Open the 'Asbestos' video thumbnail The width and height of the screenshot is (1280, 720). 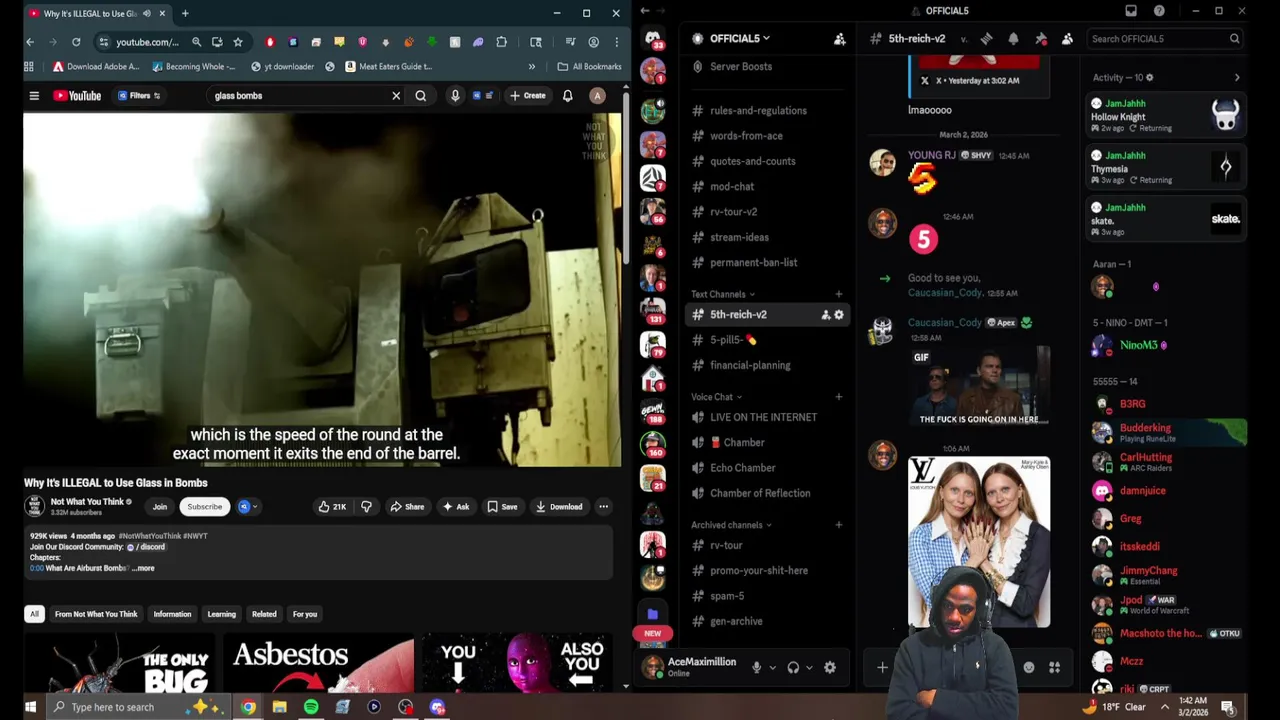(x=318, y=664)
